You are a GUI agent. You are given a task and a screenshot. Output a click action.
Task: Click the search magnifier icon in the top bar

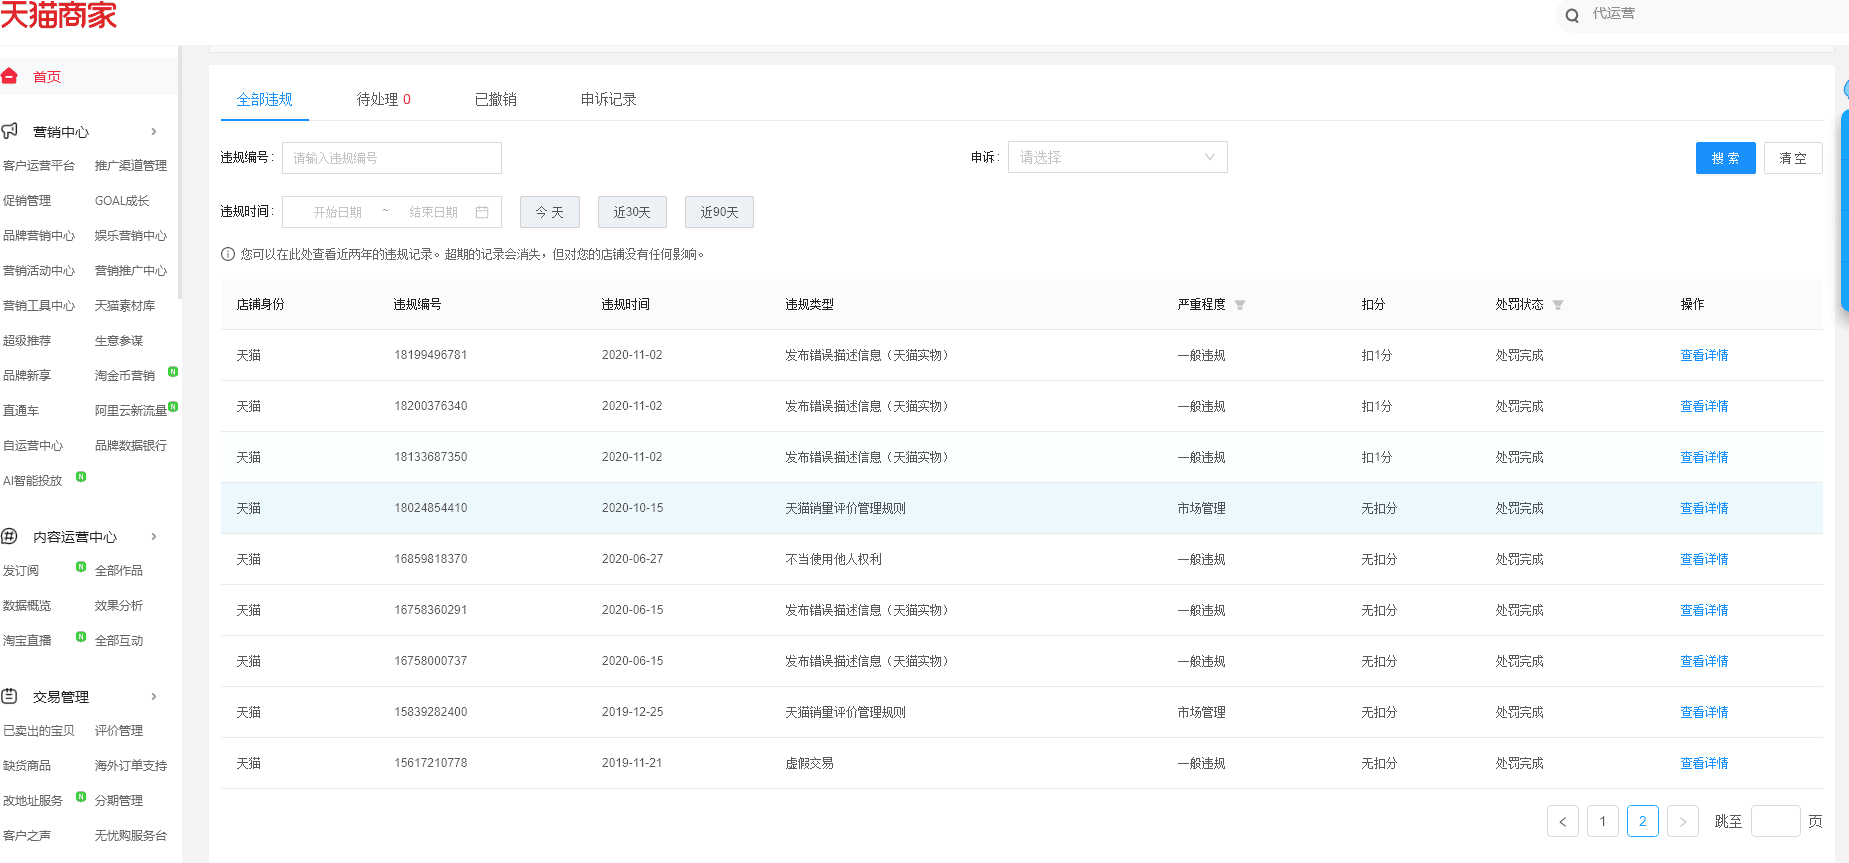click(x=1572, y=15)
